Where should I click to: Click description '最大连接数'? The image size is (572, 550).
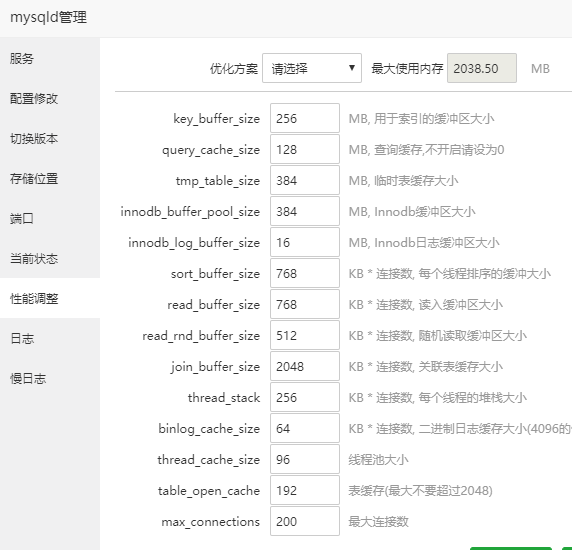pos(378,522)
